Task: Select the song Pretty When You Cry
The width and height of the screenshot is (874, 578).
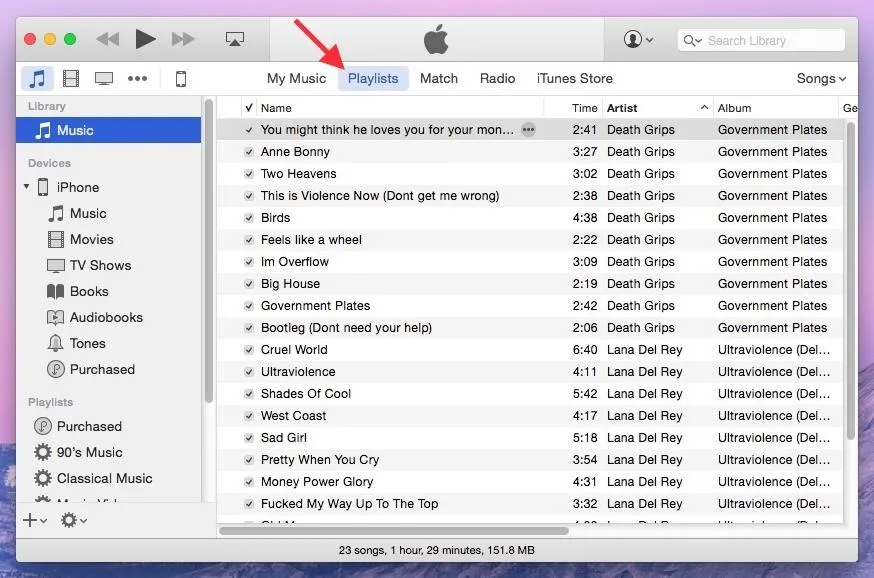Action: [320, 460]
